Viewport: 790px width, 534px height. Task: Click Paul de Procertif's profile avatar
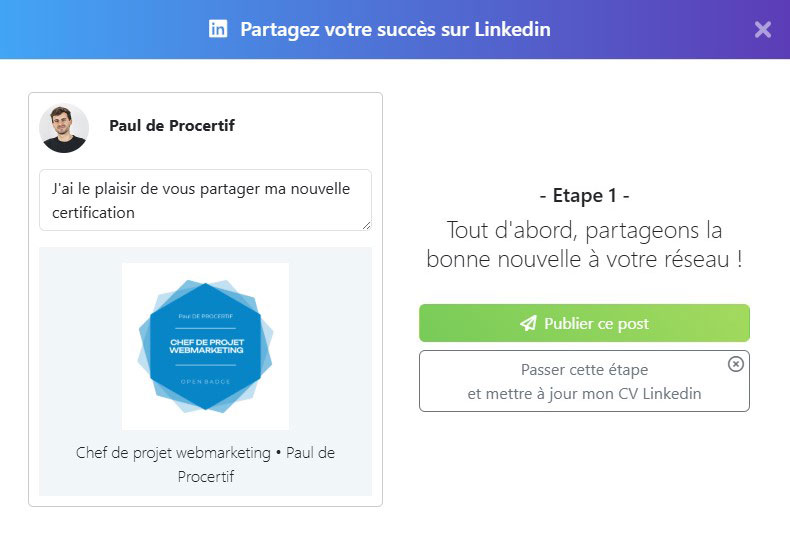(x=64, y=127)
